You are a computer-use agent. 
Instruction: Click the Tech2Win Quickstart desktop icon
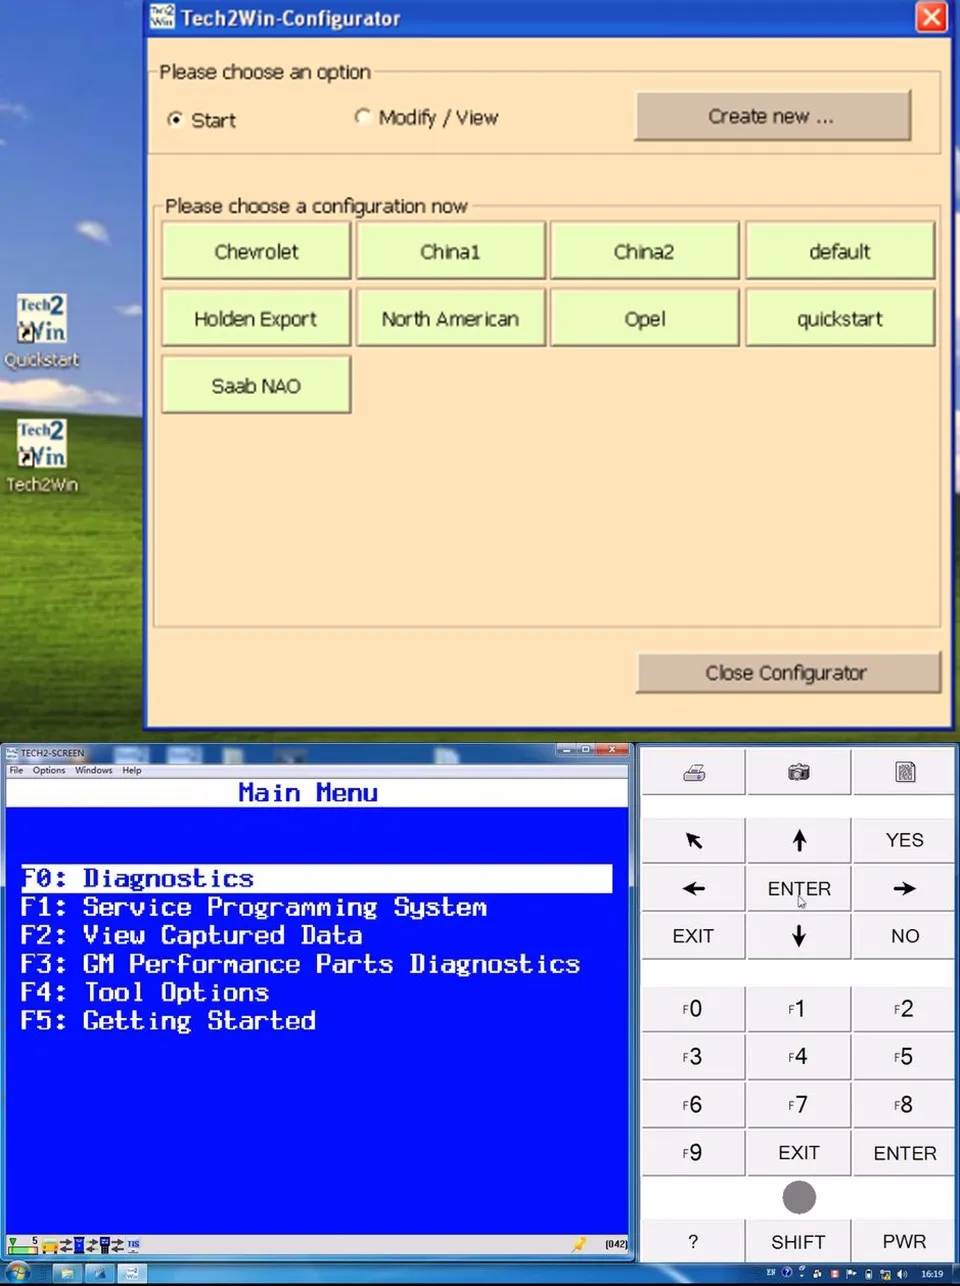point(41,331)
